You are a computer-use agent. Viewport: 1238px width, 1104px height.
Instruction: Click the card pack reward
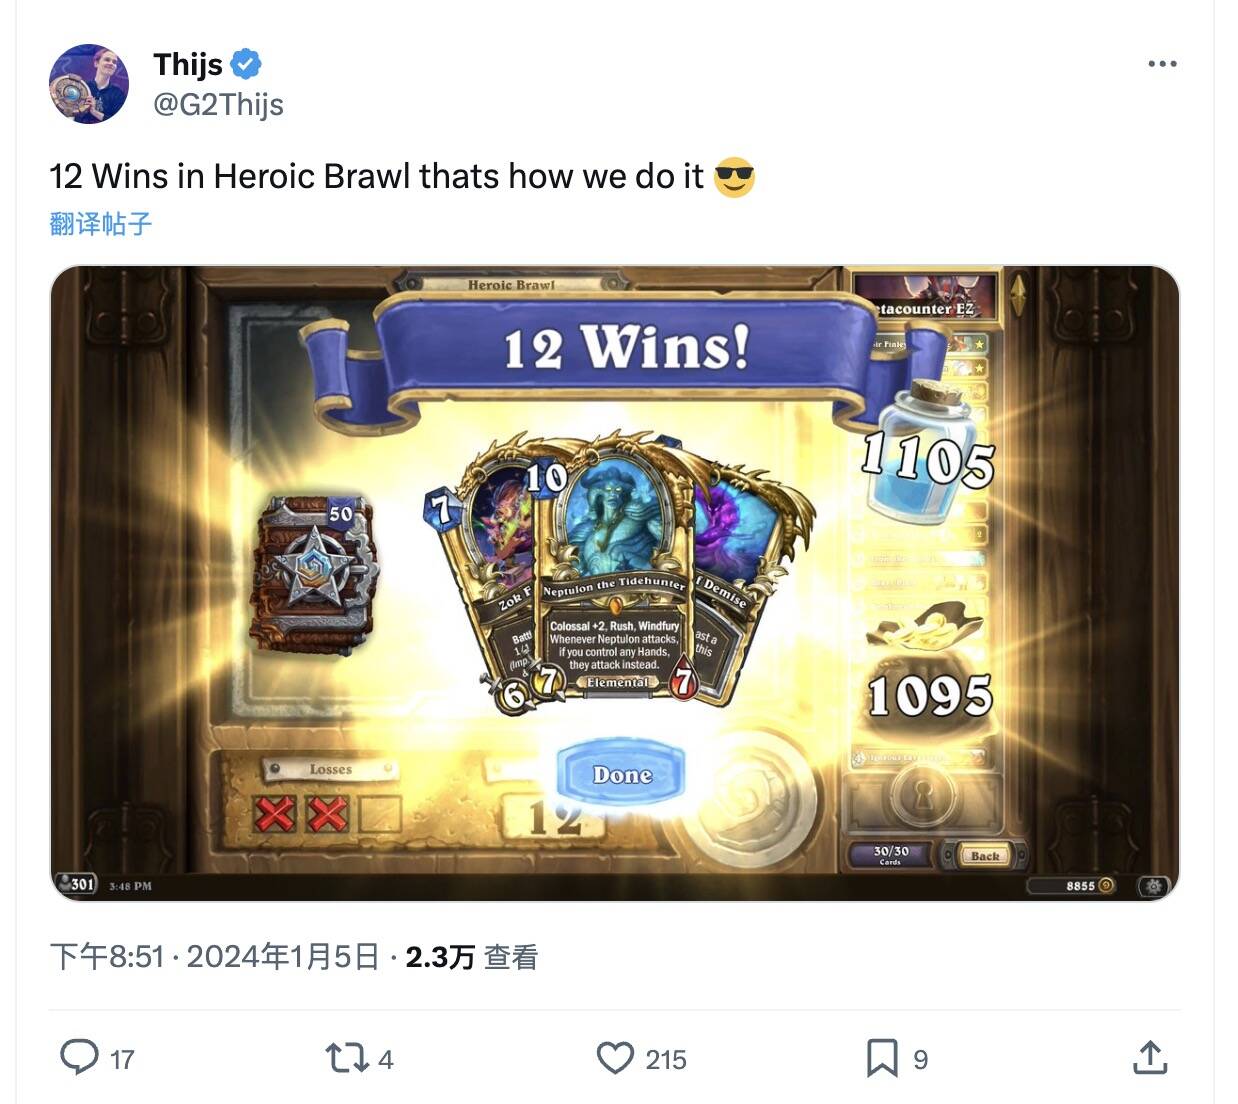315,575
